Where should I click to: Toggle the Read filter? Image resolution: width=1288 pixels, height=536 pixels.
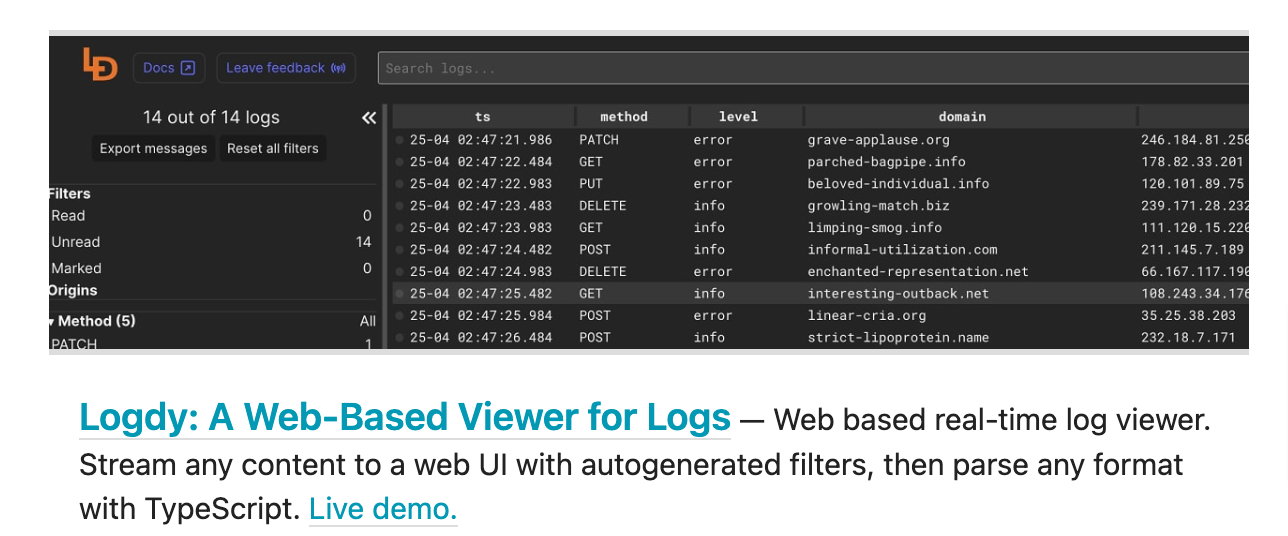point(69,216)
